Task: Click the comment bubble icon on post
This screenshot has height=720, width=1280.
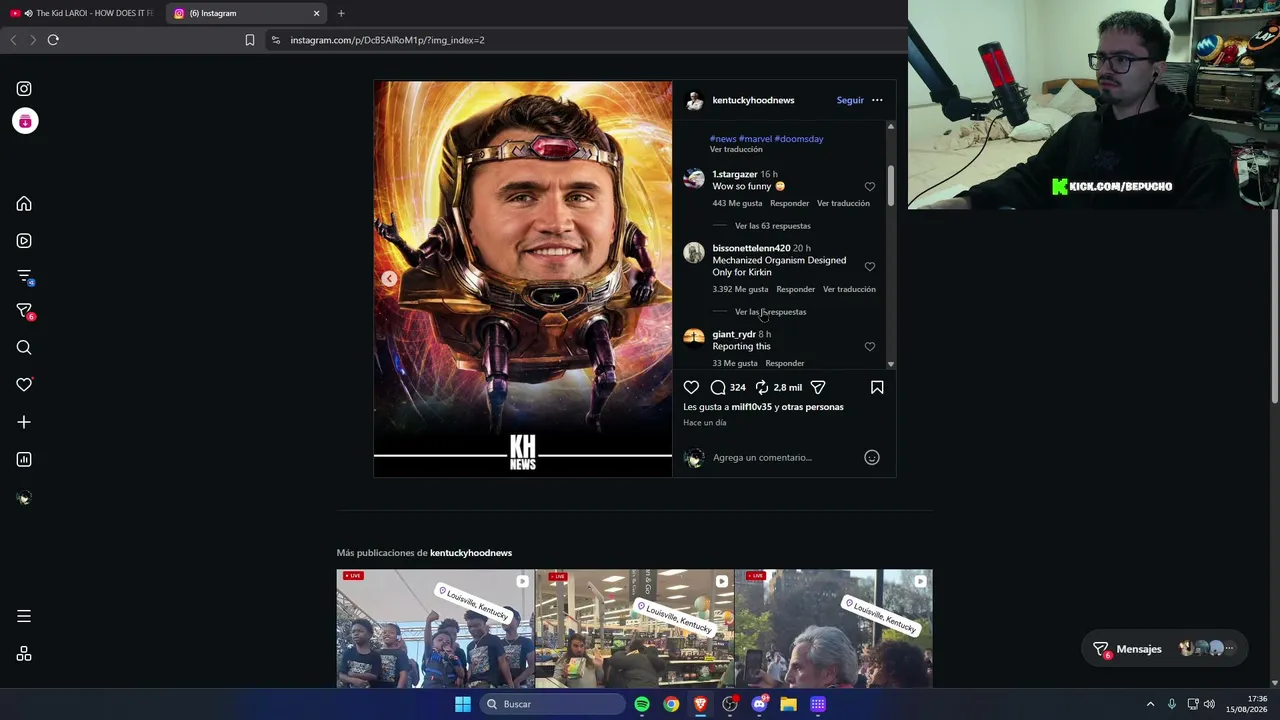Action: 718,387
